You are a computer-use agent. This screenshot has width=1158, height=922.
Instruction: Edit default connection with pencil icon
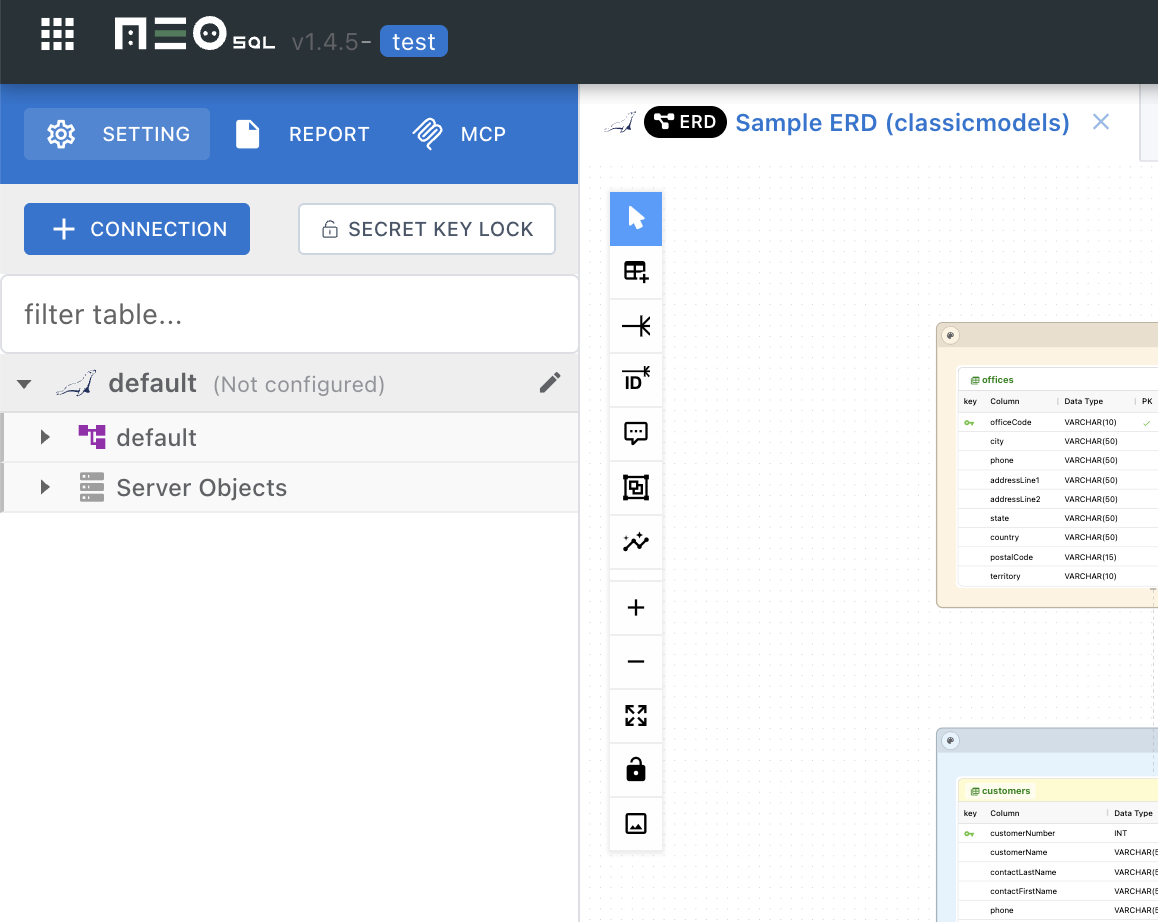[x=550, y=383]
